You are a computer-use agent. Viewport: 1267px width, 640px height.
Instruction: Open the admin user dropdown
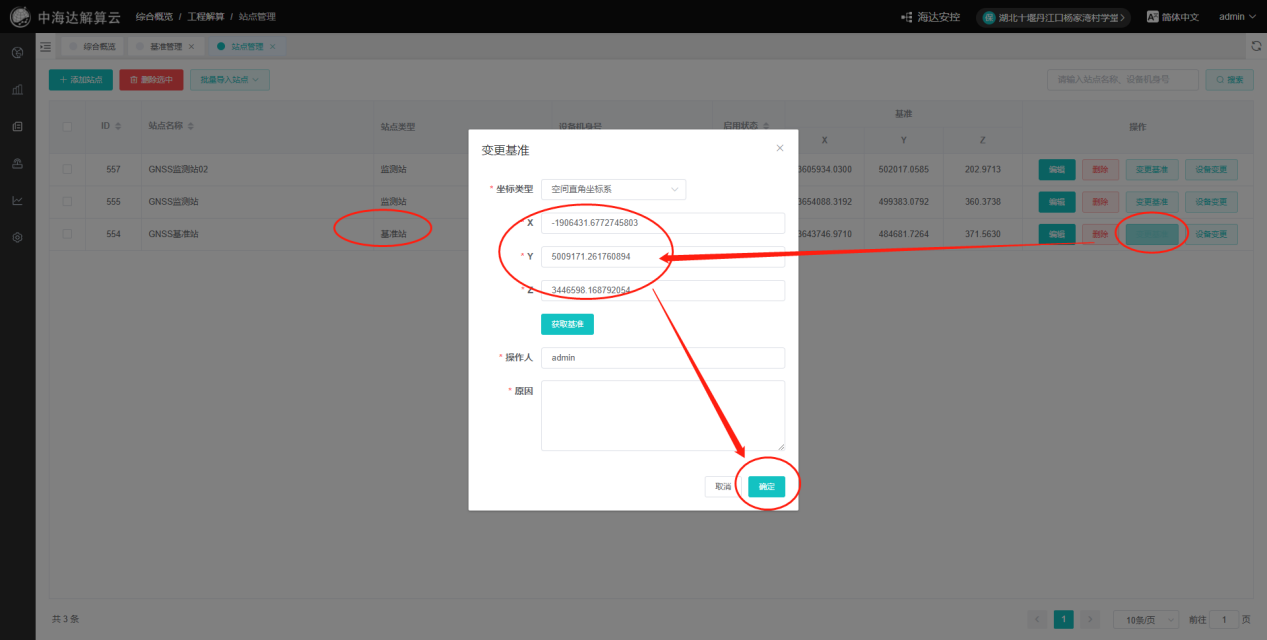[1237, 17]
